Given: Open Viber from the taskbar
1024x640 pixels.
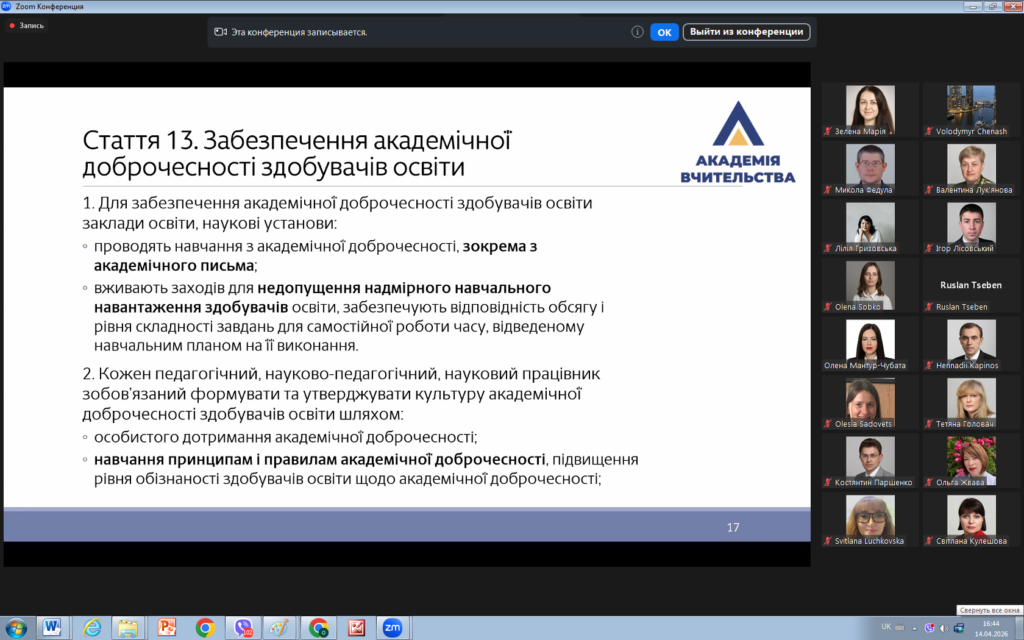Looking at the screenshot, I should (243, 627).
